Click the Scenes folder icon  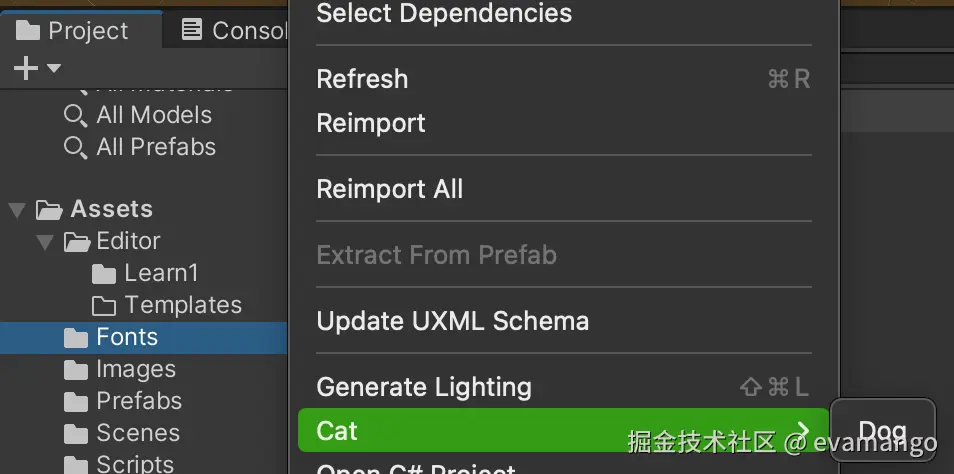(x=76, y=433)
